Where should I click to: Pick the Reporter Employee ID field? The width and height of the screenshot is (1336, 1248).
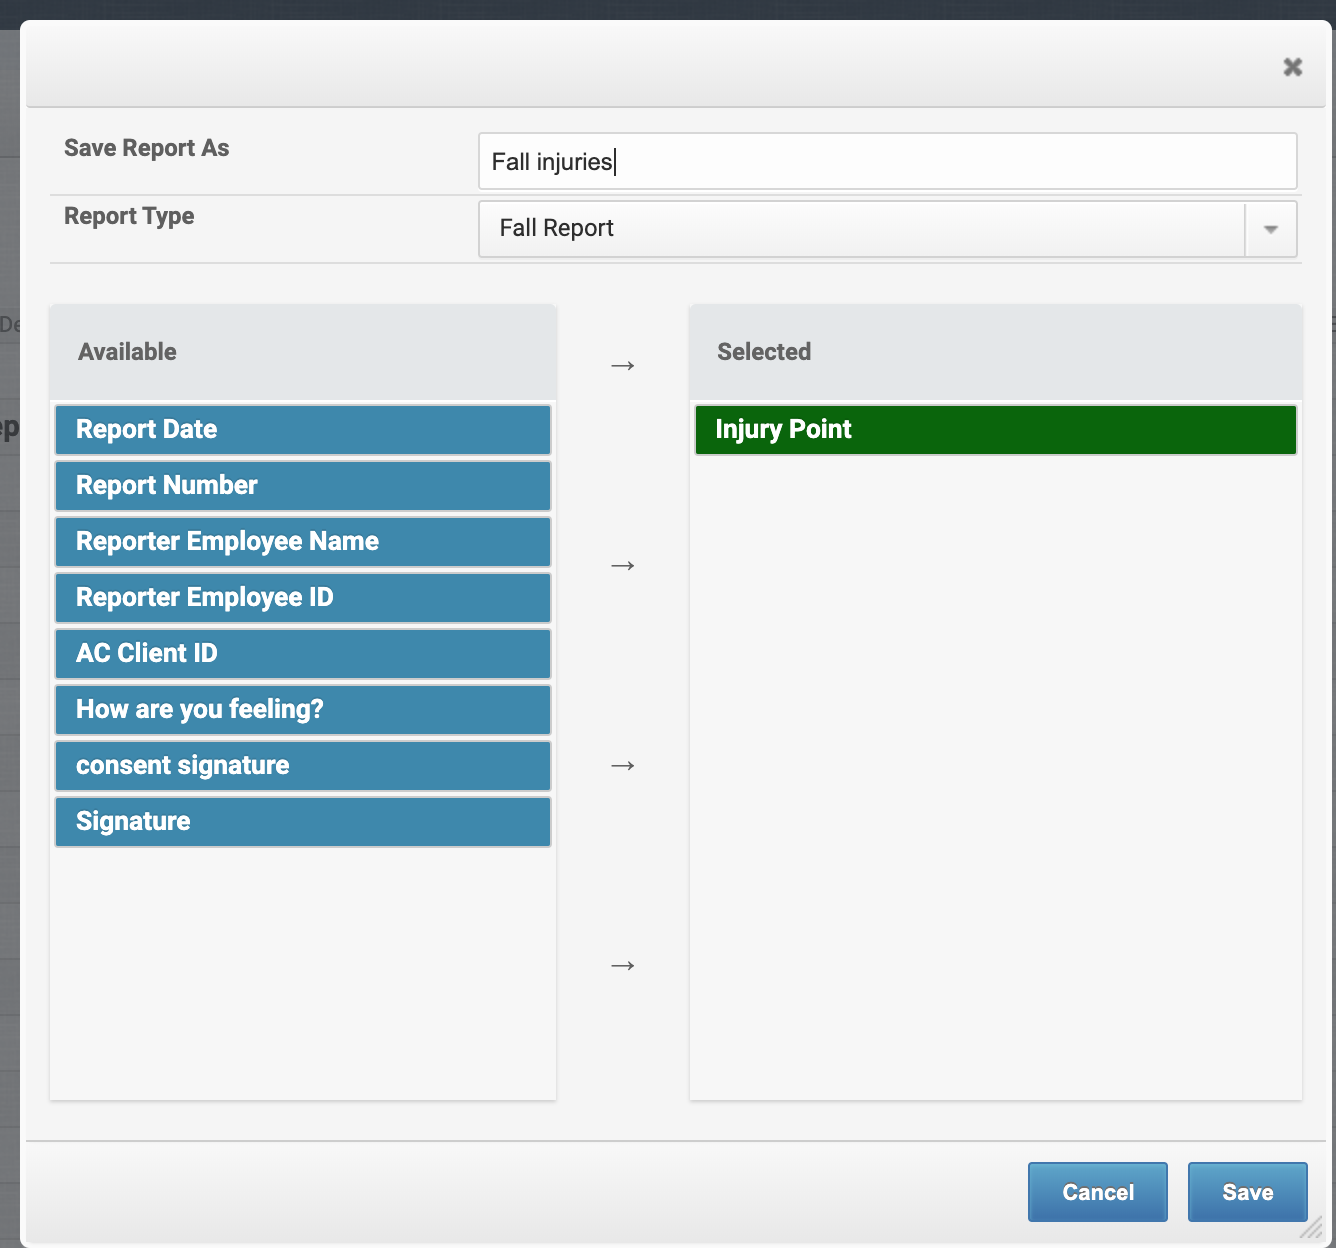pyautogui.click(x=302, y=598)
